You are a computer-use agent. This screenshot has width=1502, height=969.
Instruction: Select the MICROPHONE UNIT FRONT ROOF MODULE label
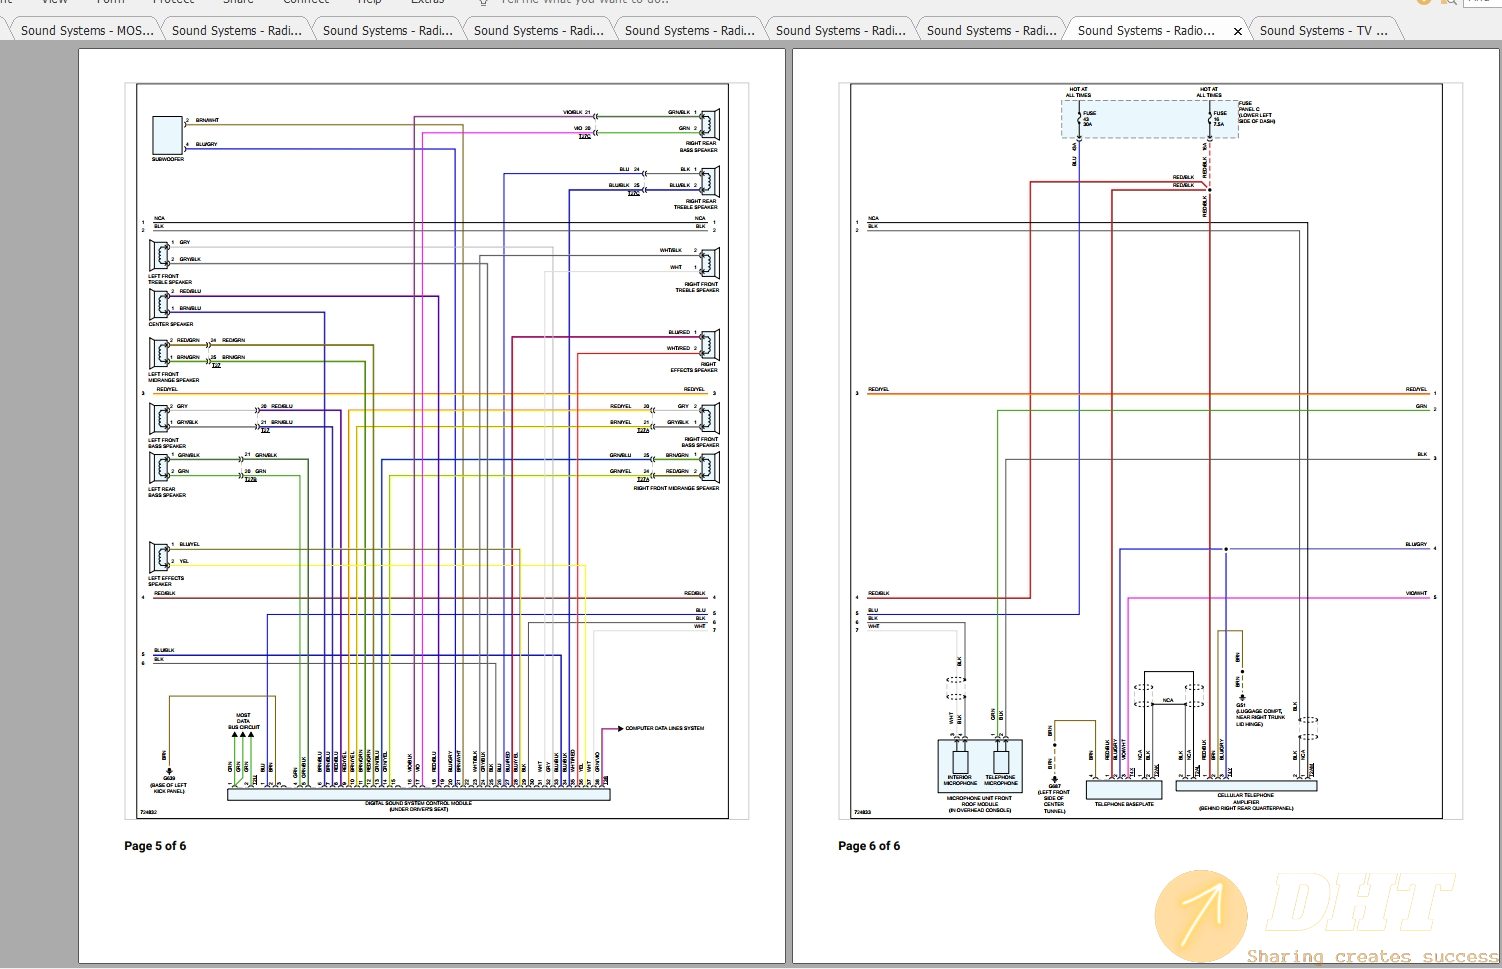tap(979, 804)
